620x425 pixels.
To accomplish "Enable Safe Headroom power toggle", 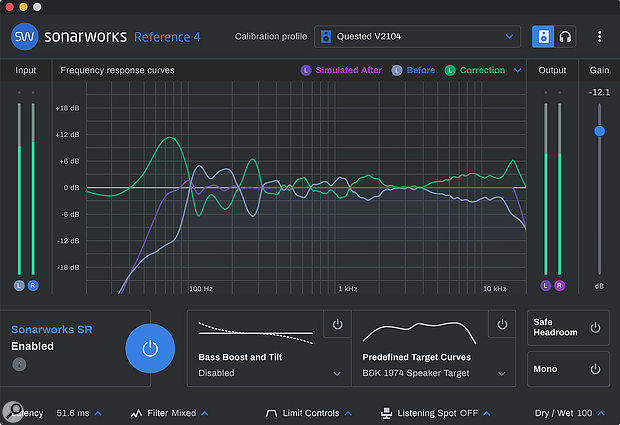I will click(595, 328).
